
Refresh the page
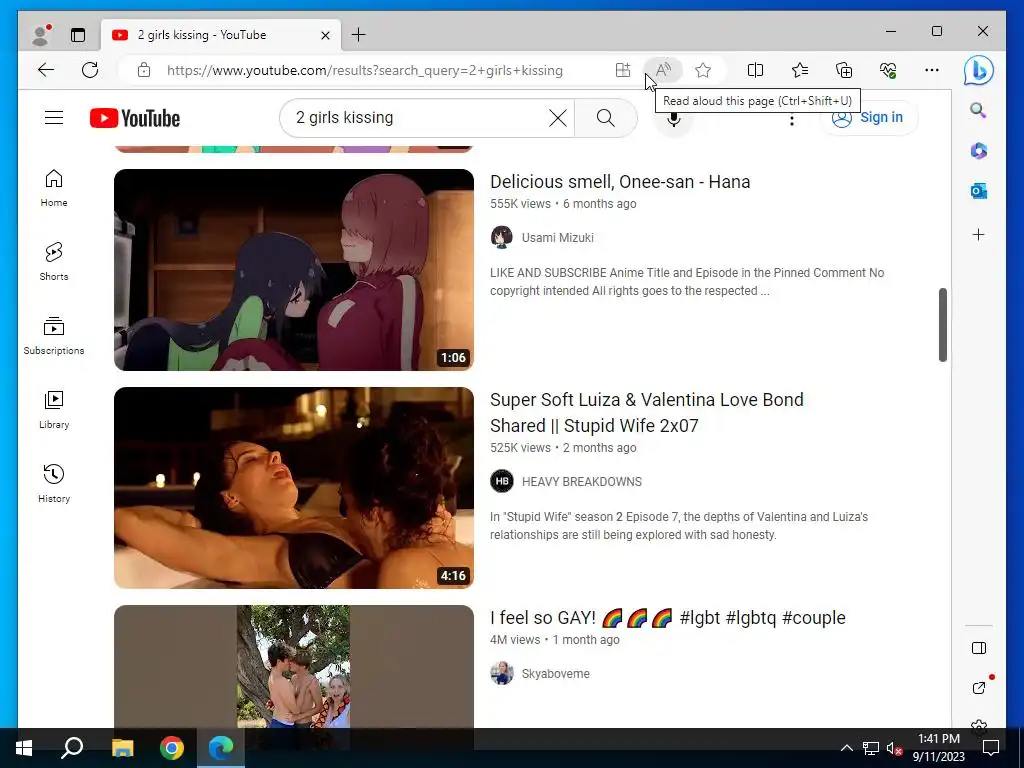[x=90, y=70]
